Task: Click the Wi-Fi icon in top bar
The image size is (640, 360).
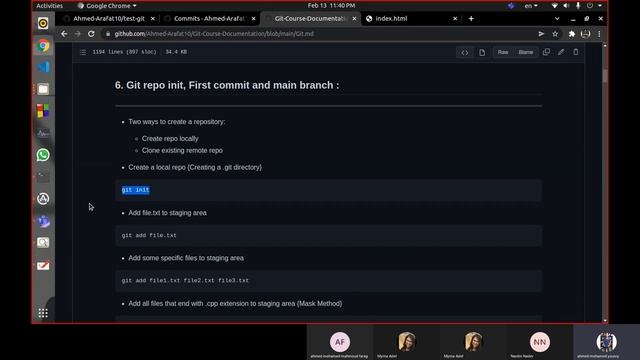Action: tap(554, 6)
